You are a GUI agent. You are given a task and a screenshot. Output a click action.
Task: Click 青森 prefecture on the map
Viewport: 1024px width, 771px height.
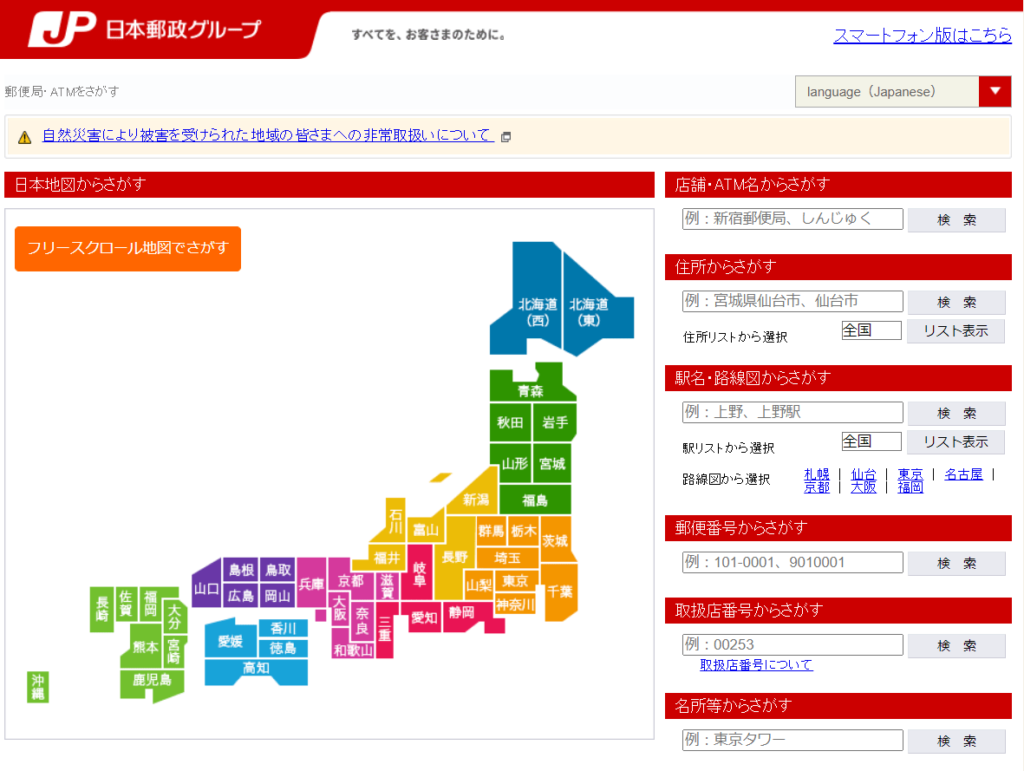click(532, 388)
